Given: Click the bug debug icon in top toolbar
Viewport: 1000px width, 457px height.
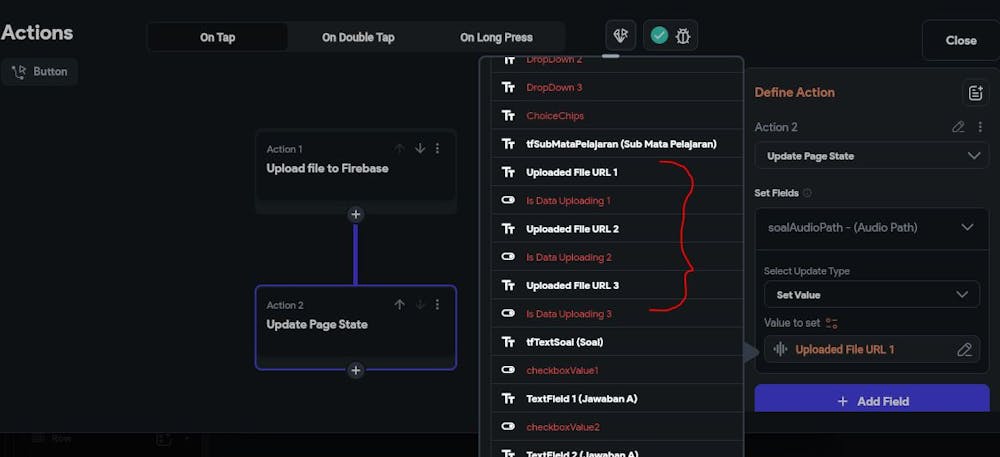Looking at the screenshot, I should [683, 36].
